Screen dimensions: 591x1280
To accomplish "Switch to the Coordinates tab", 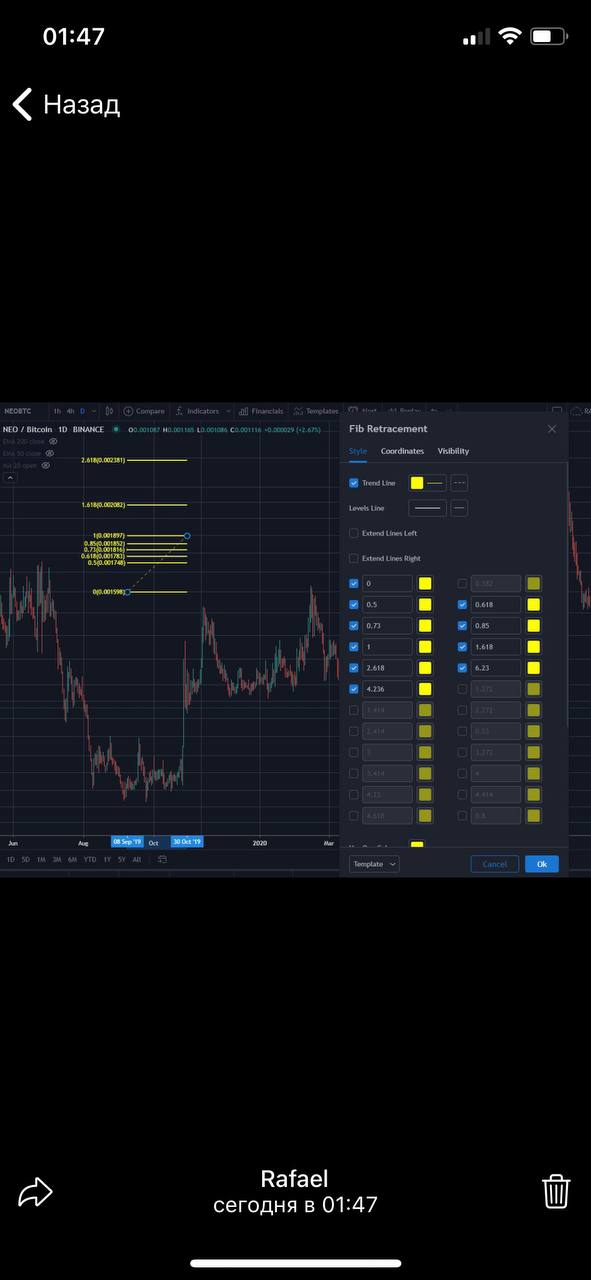I will coord(402,451).
